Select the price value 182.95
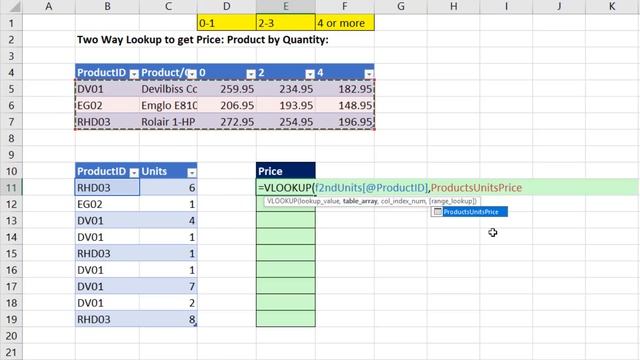640x360 pixels. click(x=345, y=89)
